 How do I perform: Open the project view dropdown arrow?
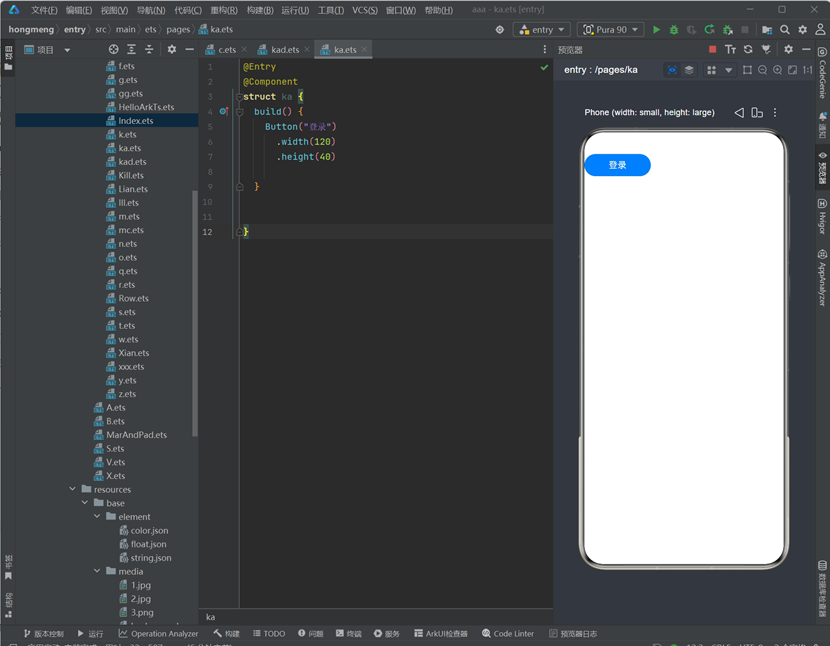click(x=67, y=50)
